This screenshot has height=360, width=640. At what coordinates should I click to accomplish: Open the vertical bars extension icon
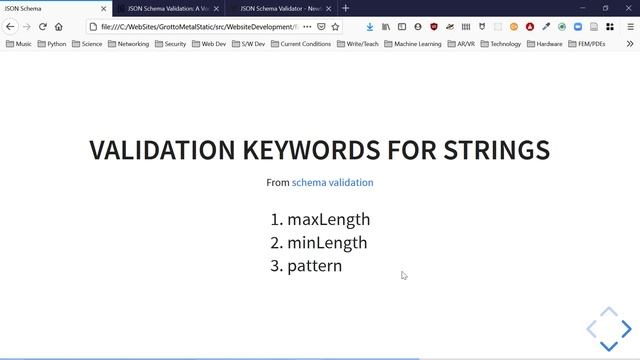(466, 27)
